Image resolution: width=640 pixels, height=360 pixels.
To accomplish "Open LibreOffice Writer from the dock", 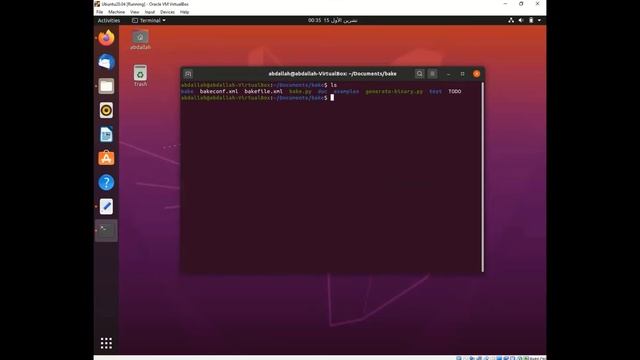I will [x=106, y=134].
